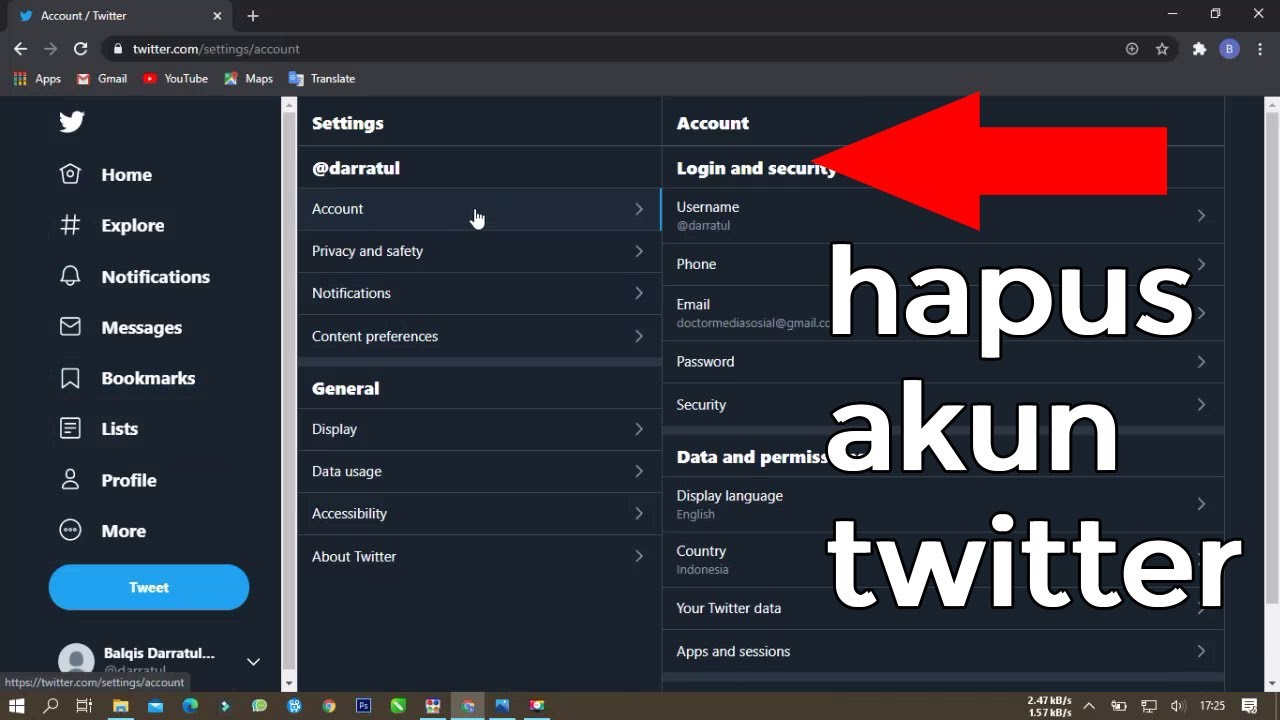Open Country Indonesia setting
Viewport: 1280px width, 720px height.
click(x=942, y=559)
